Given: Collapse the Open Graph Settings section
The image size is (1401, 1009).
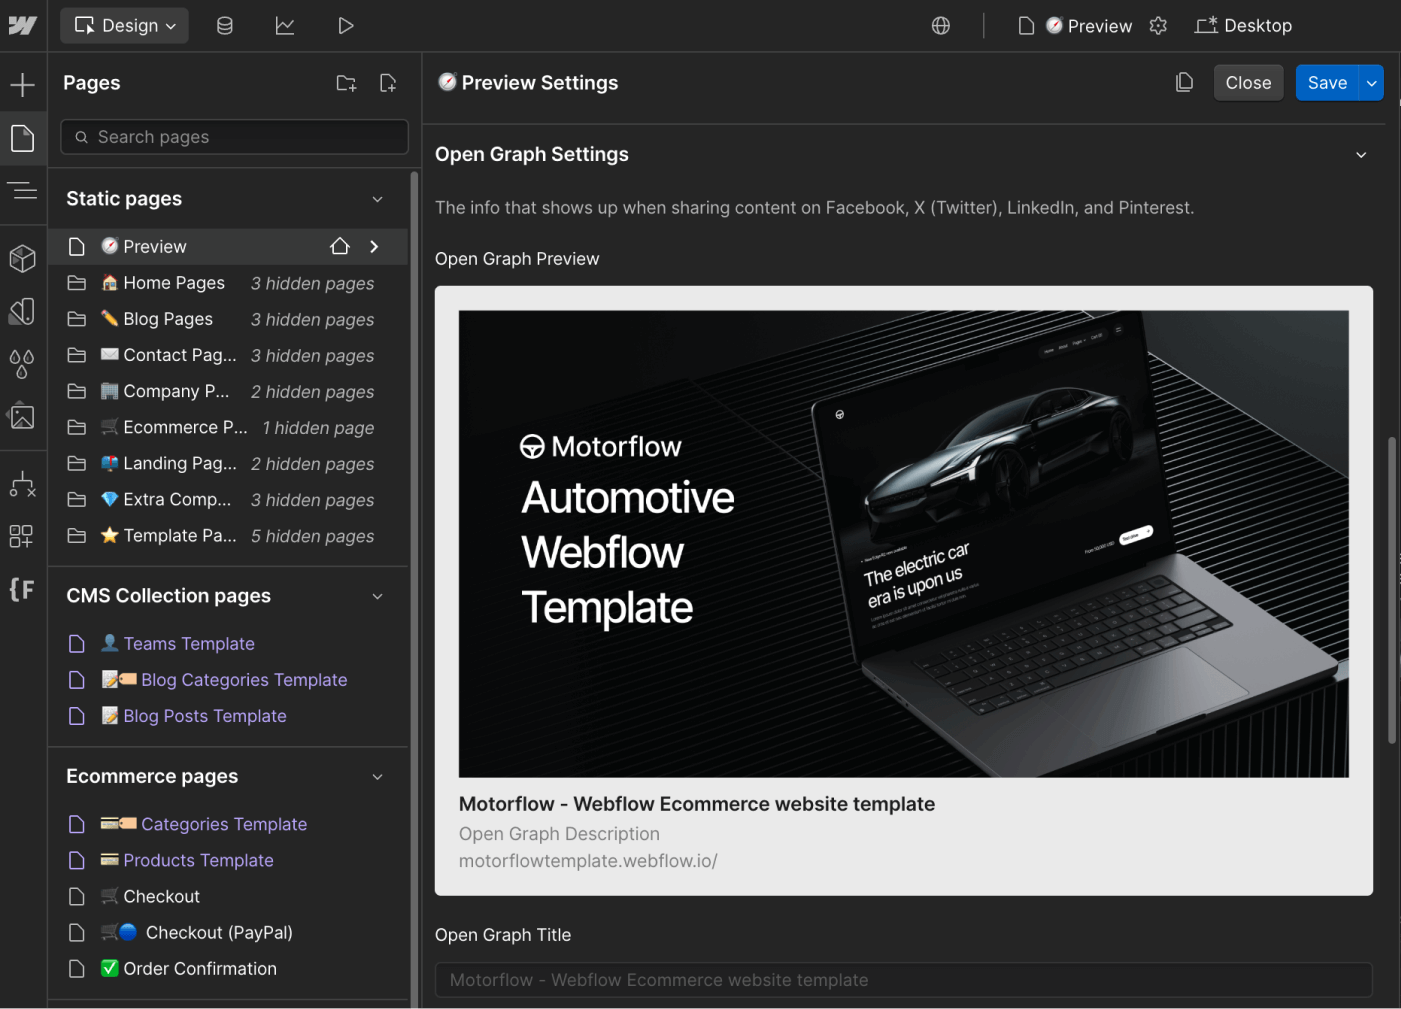Looking at the screenshot, I should click(x=1361, y=155).
